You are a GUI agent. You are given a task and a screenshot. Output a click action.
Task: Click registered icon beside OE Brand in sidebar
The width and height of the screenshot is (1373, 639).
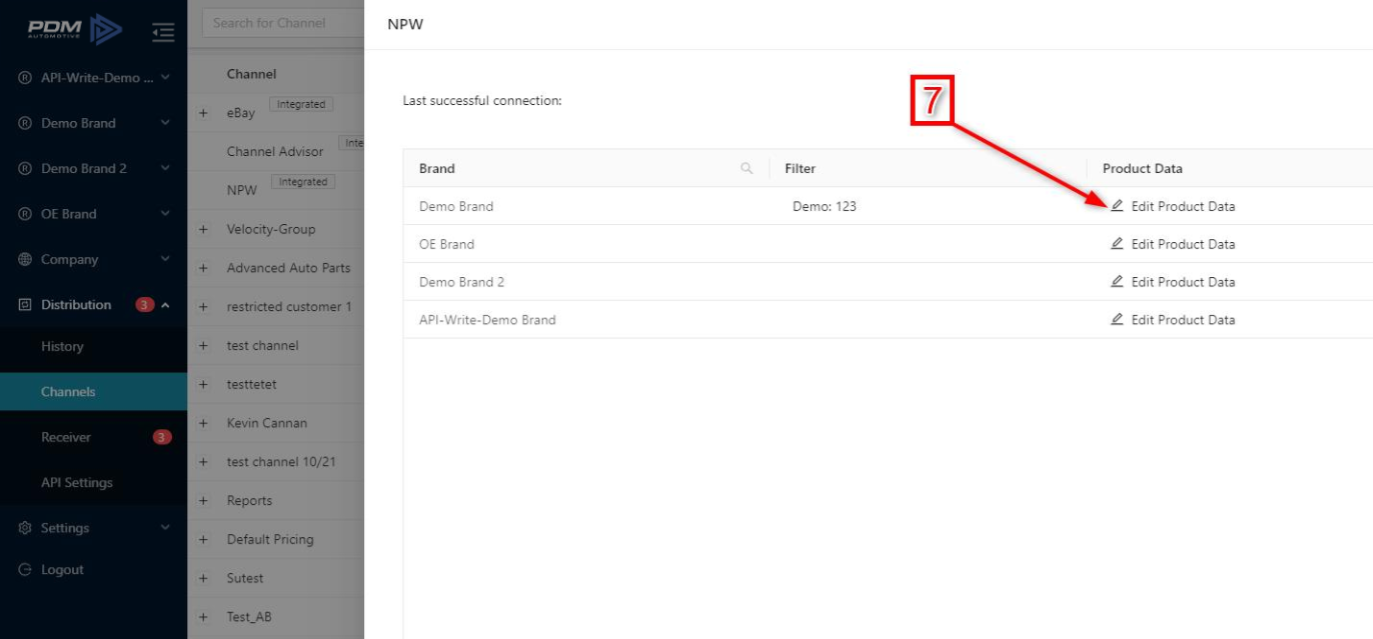[25, 214]
